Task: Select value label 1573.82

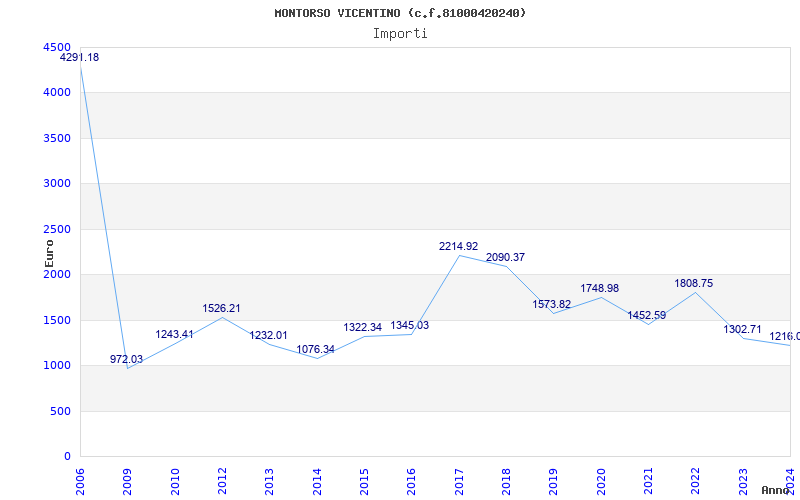Action: coord(552,305)
